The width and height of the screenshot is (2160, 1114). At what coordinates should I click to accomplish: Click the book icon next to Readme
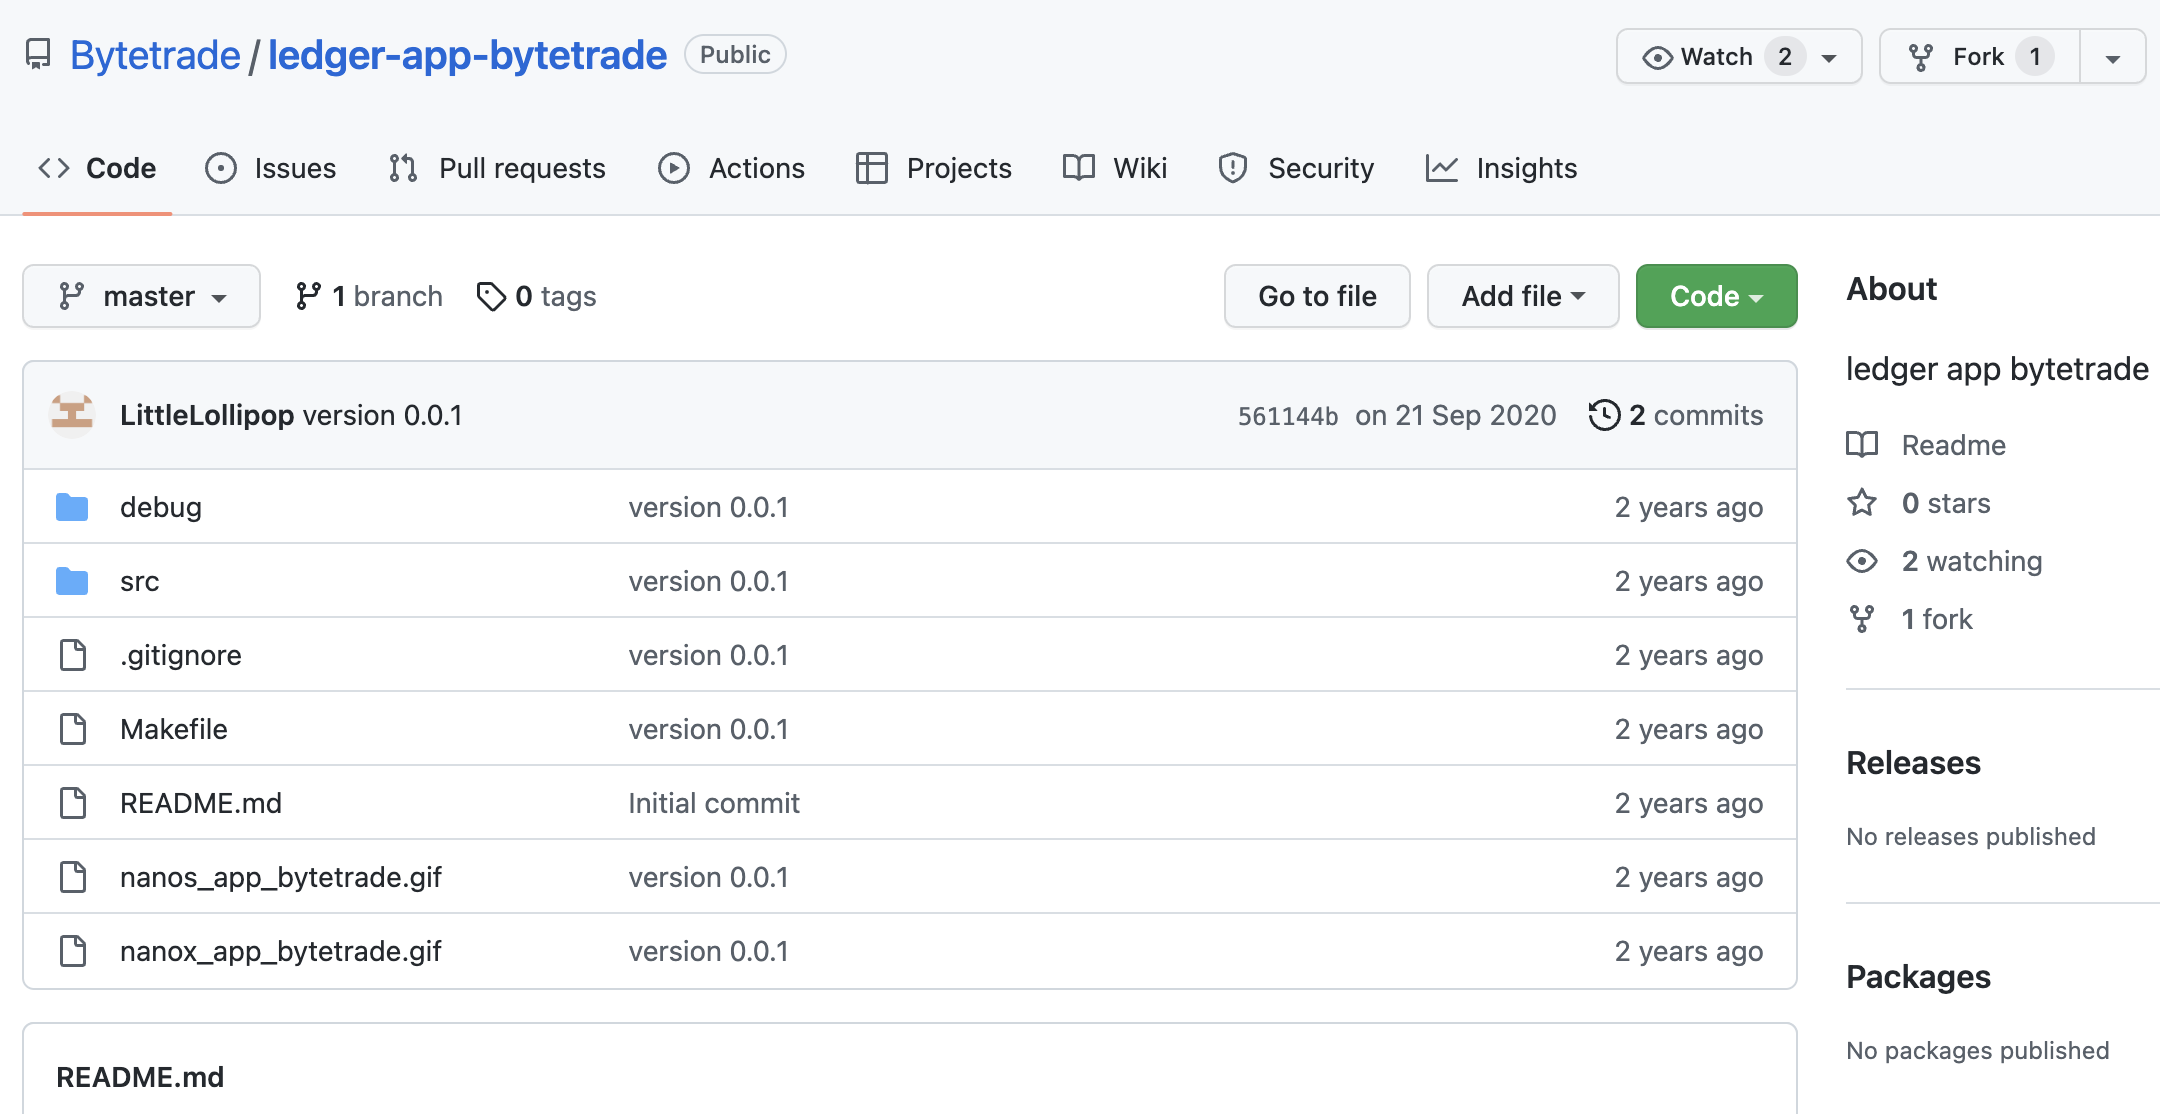point(1862,445)
